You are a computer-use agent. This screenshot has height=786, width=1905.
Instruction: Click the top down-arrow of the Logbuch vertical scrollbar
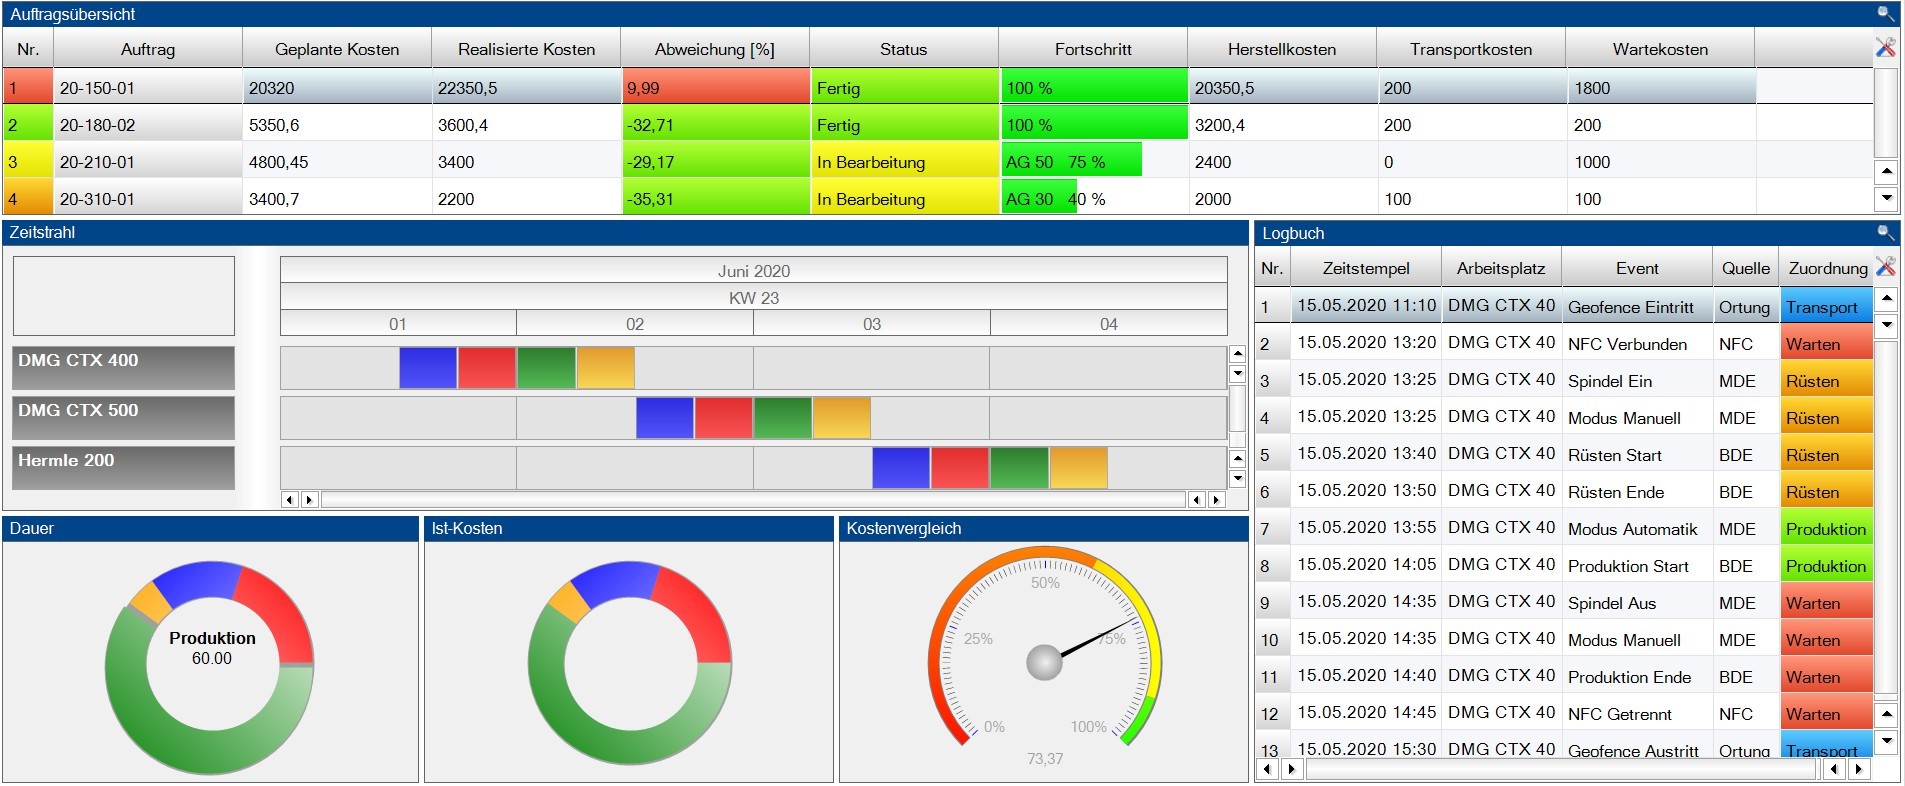1886,324
